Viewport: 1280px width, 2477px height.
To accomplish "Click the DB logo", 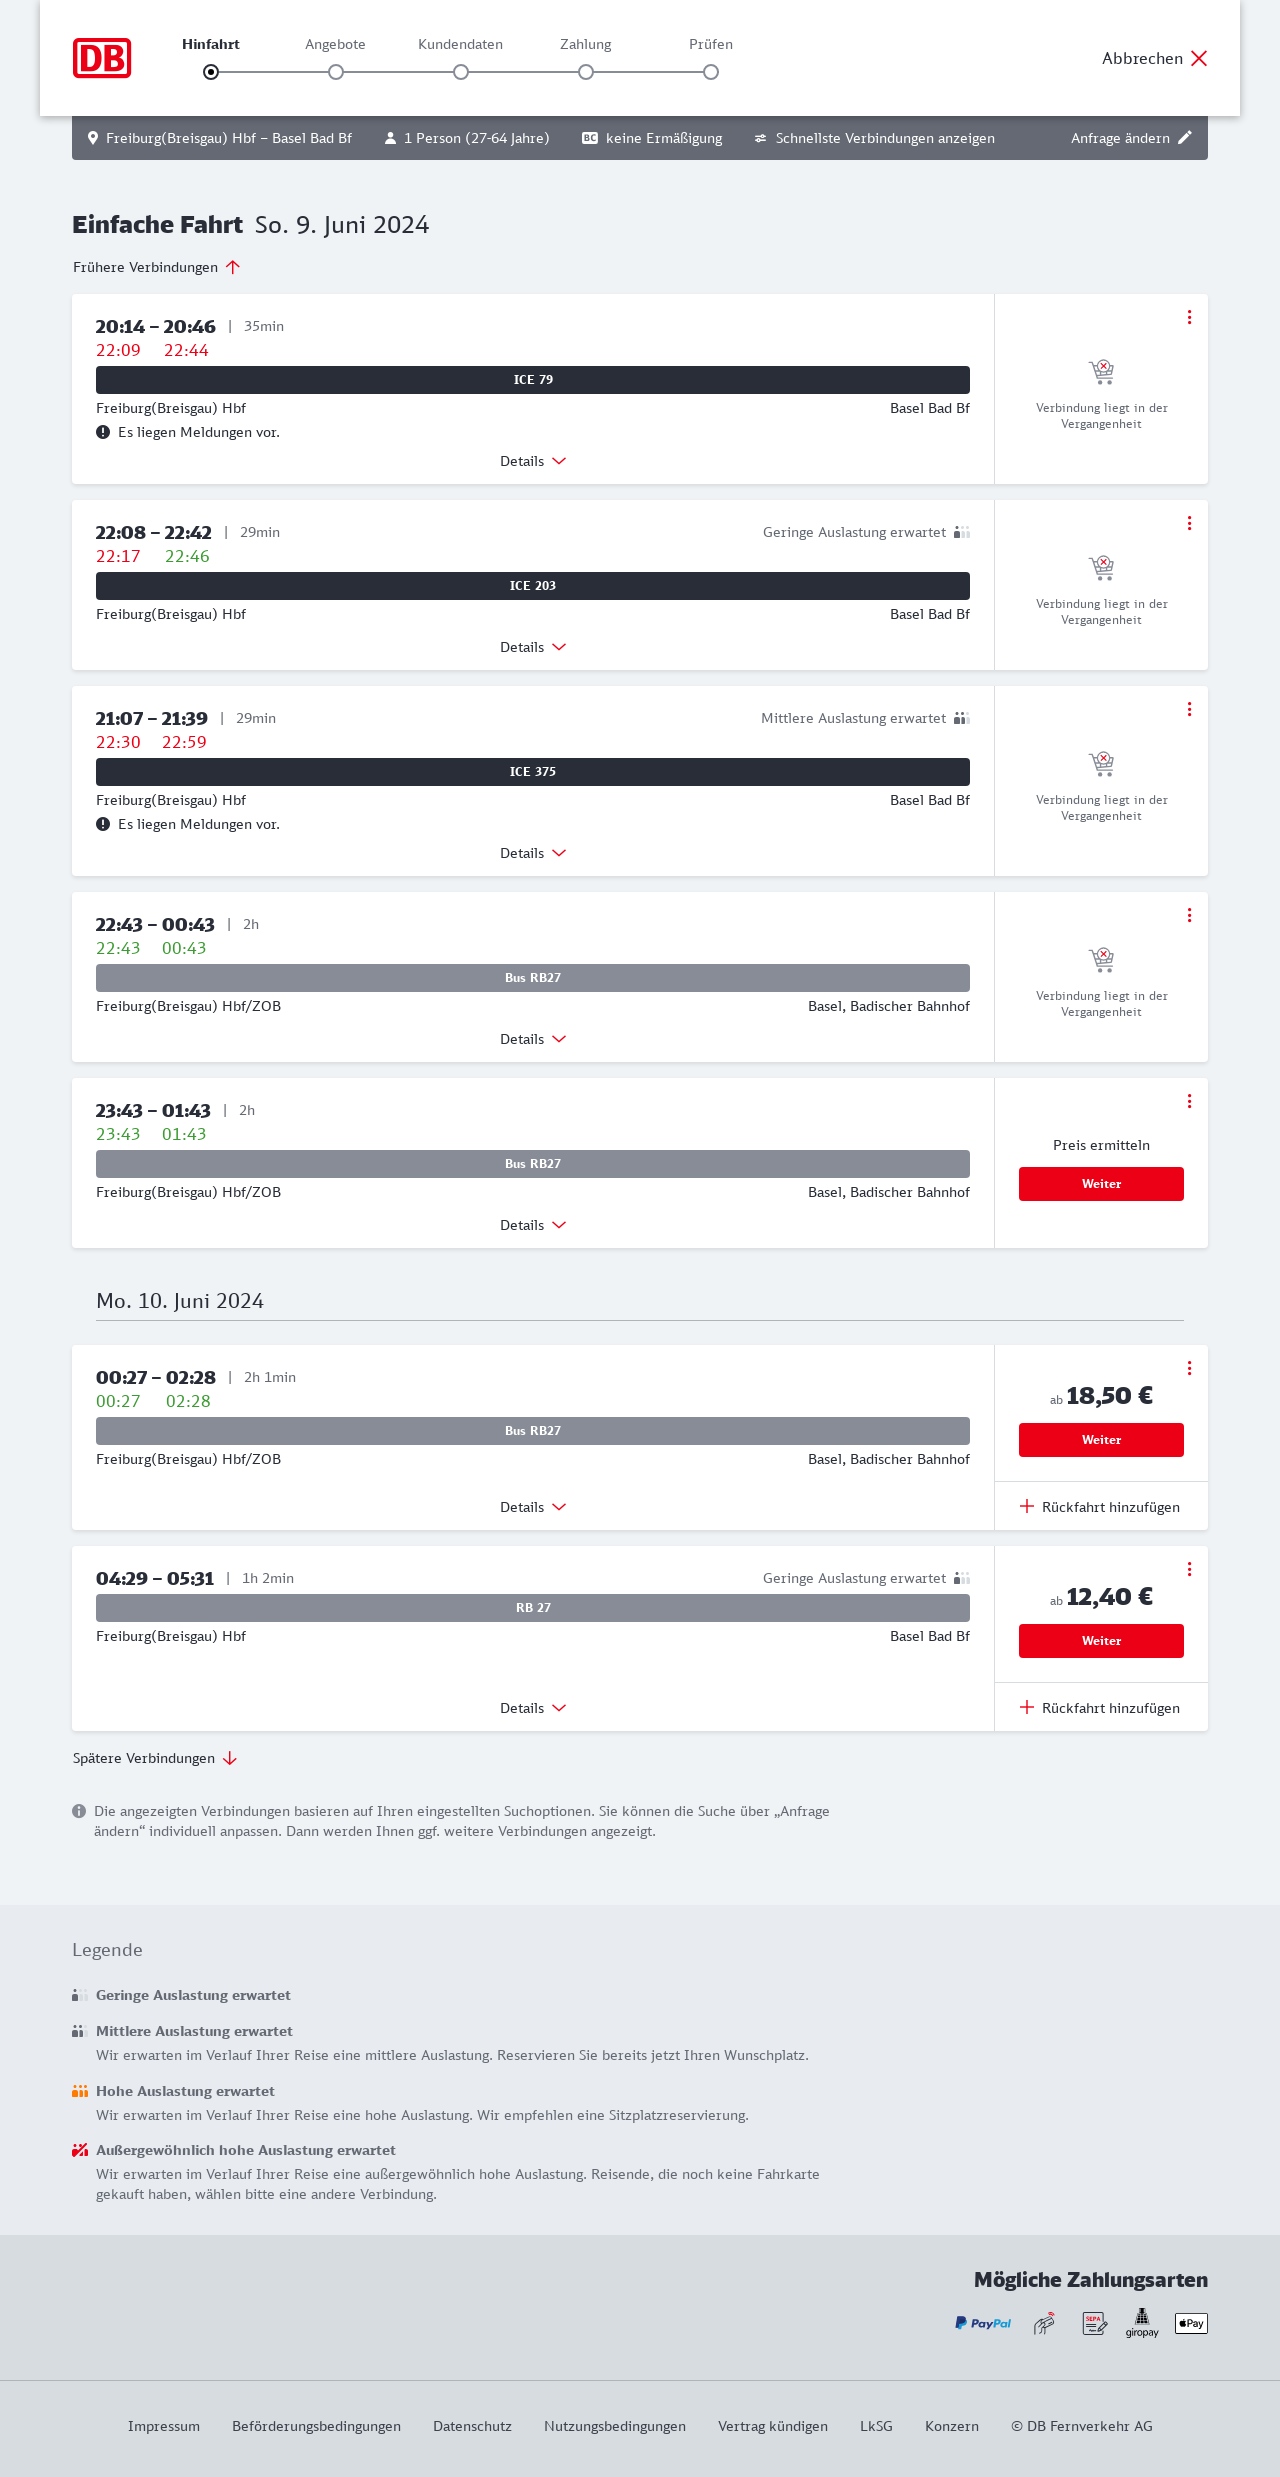I will (102, 58).
